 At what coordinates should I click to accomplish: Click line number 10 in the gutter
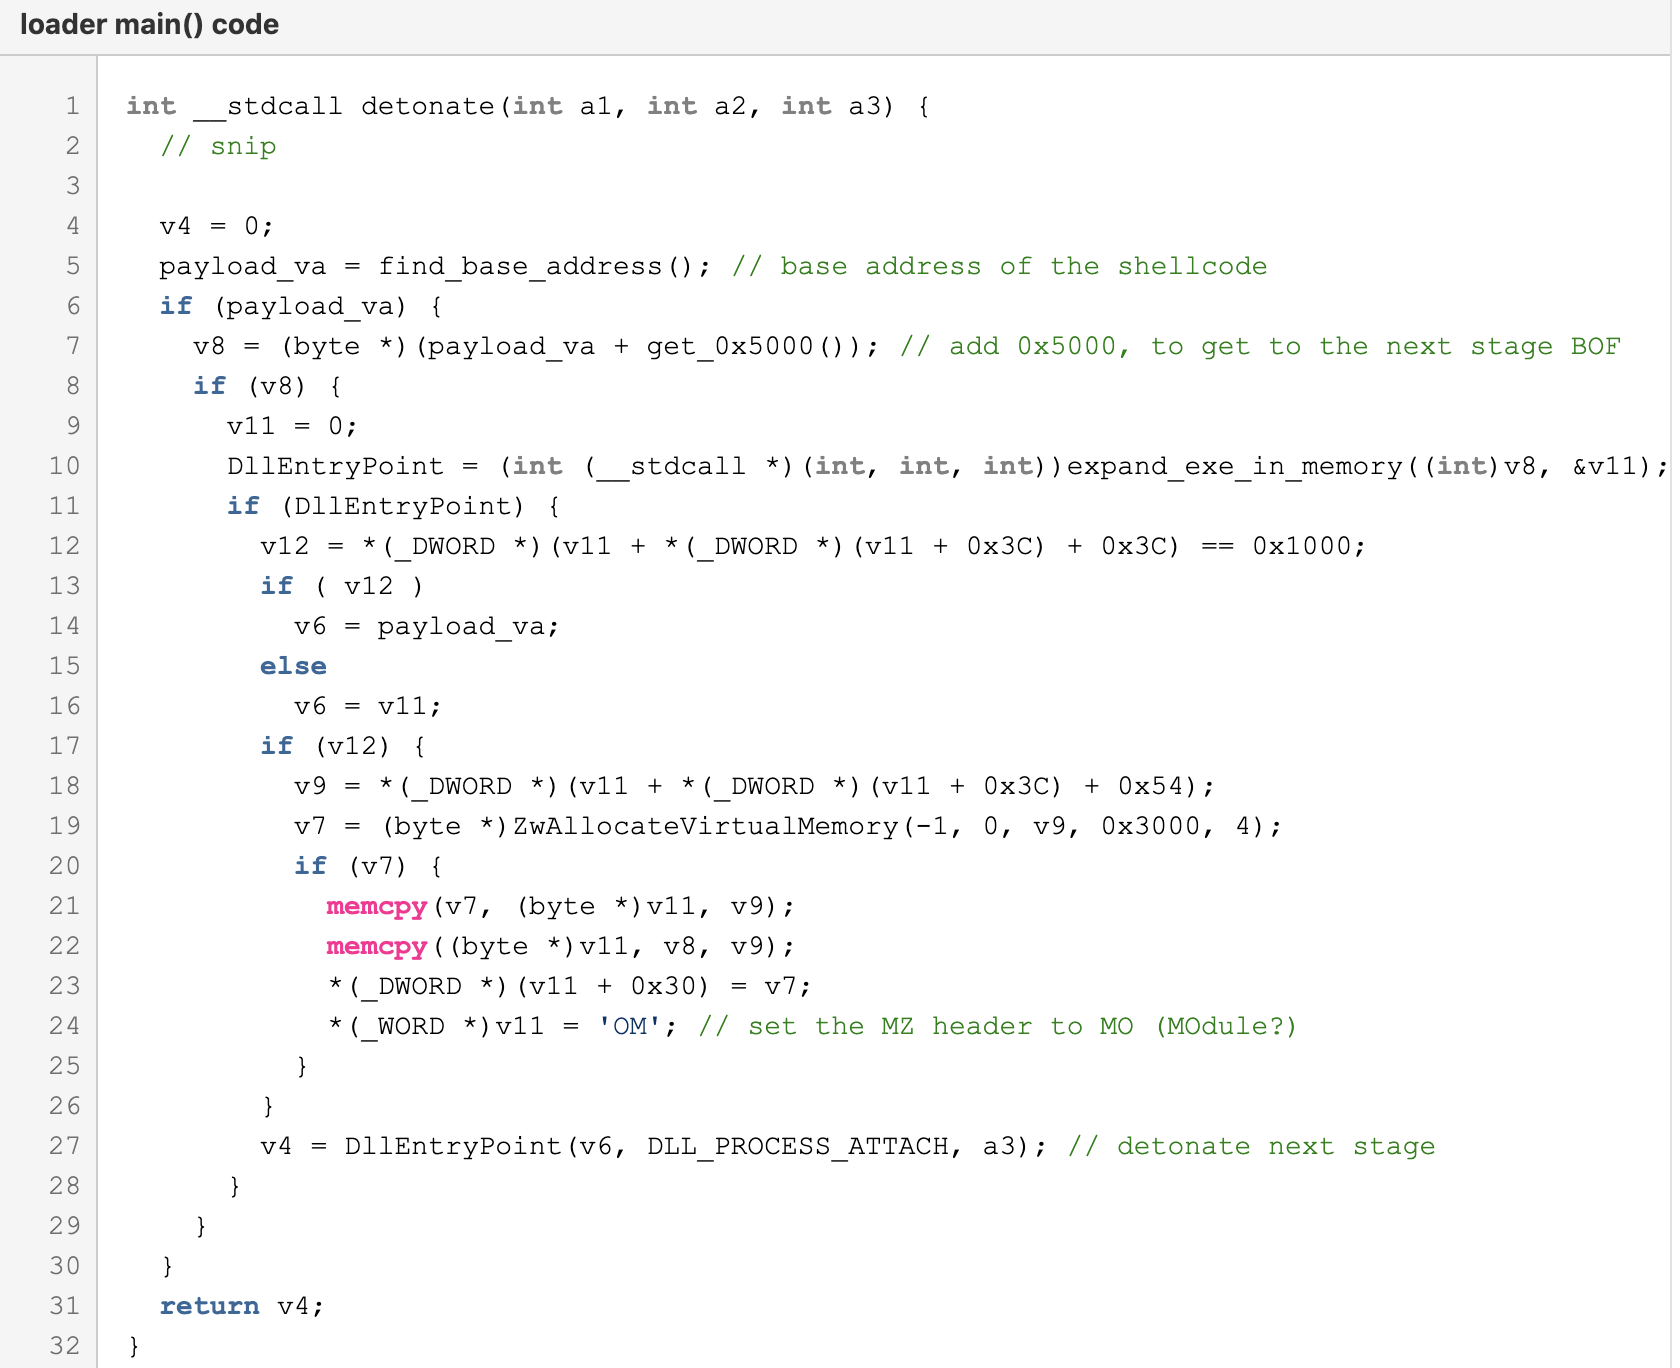point(64,466)
